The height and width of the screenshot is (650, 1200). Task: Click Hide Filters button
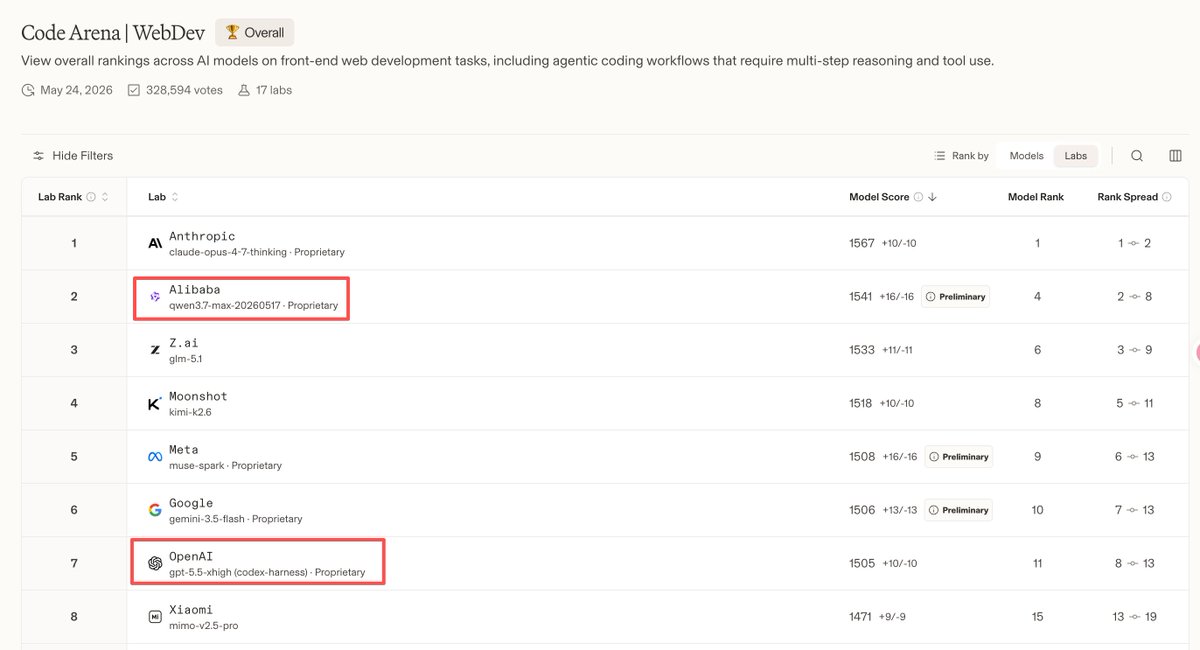[73, 156]
